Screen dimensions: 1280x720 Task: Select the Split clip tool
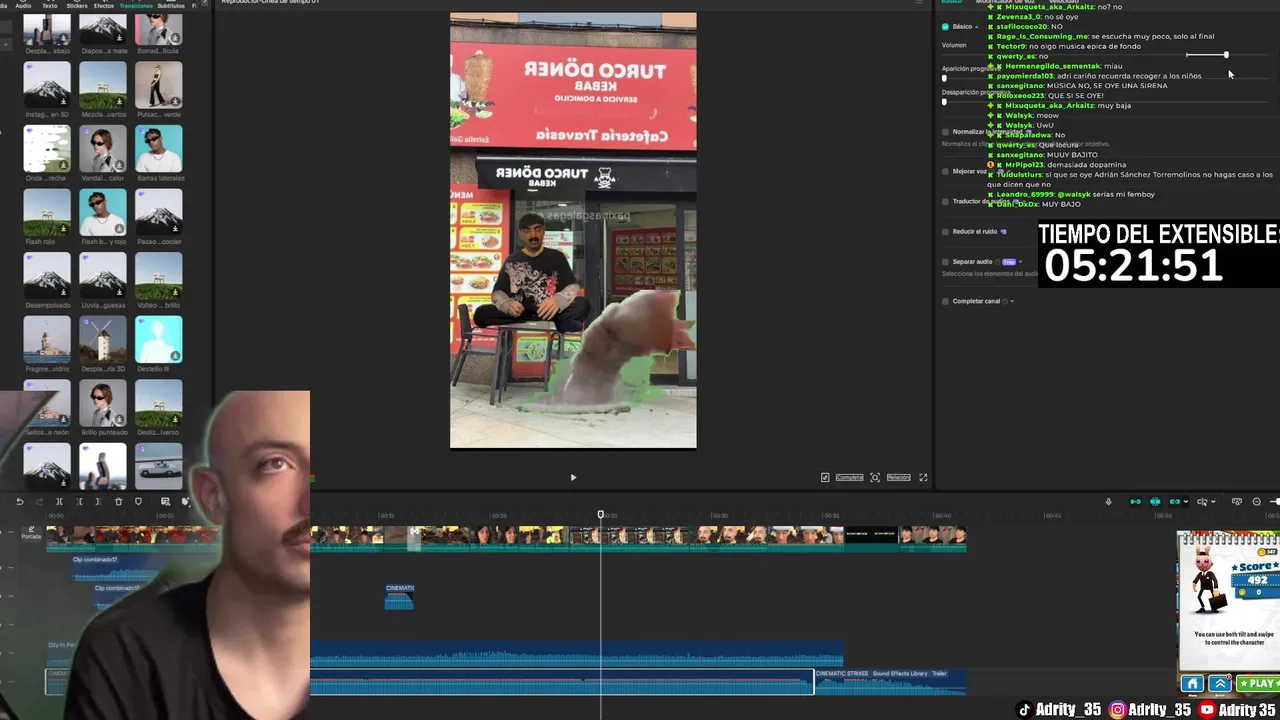(59, 502)
